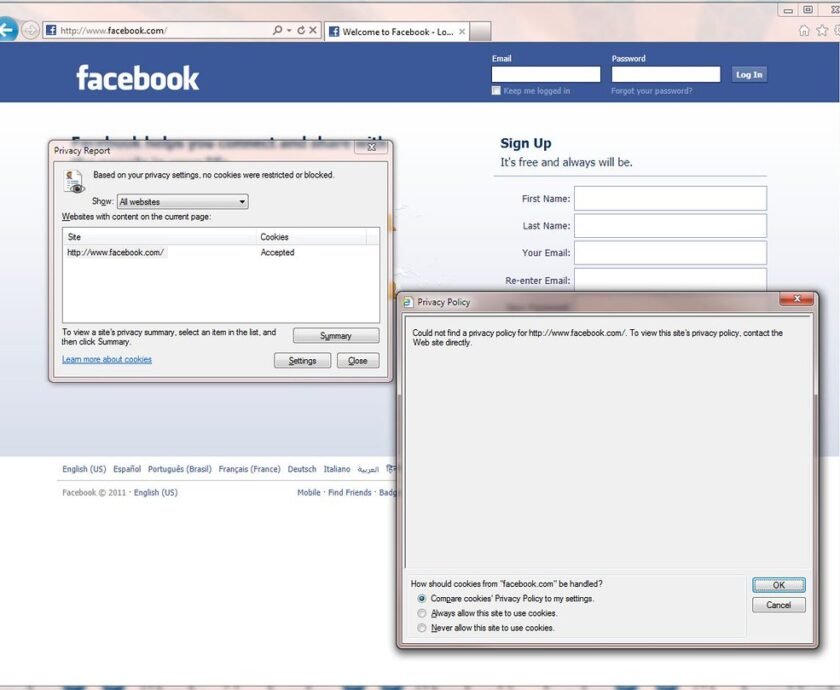The image size is (840, 690).
Task: Select the http://www.facebook.com/ row in site list
Action: coord(115,252)
